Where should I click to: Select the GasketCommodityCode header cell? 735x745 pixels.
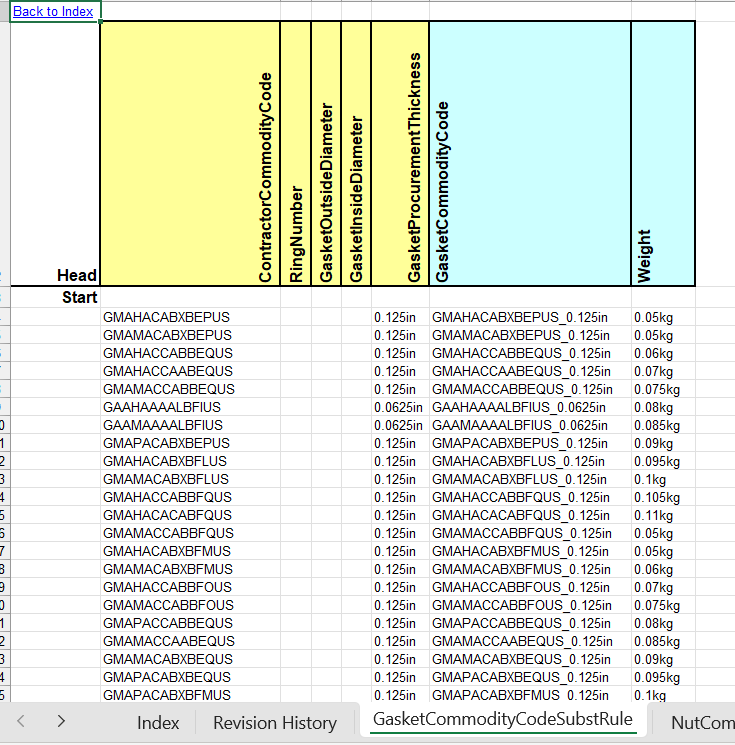530,153
